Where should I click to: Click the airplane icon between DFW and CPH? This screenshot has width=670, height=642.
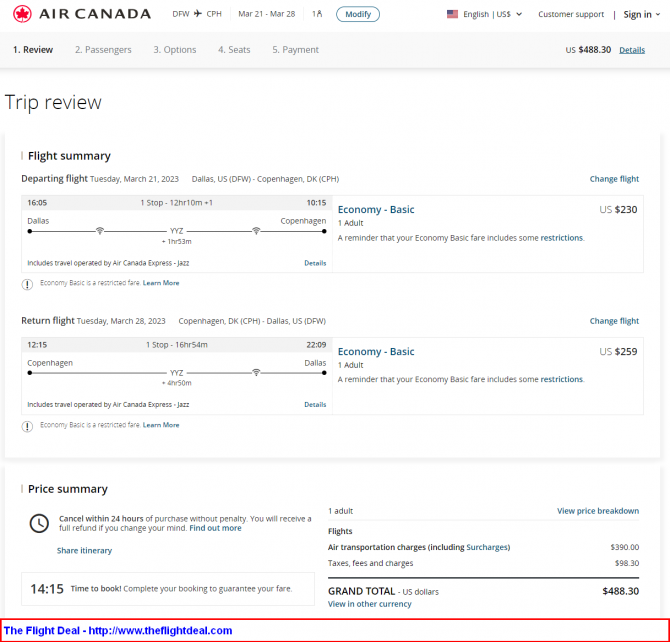(197, 14)
